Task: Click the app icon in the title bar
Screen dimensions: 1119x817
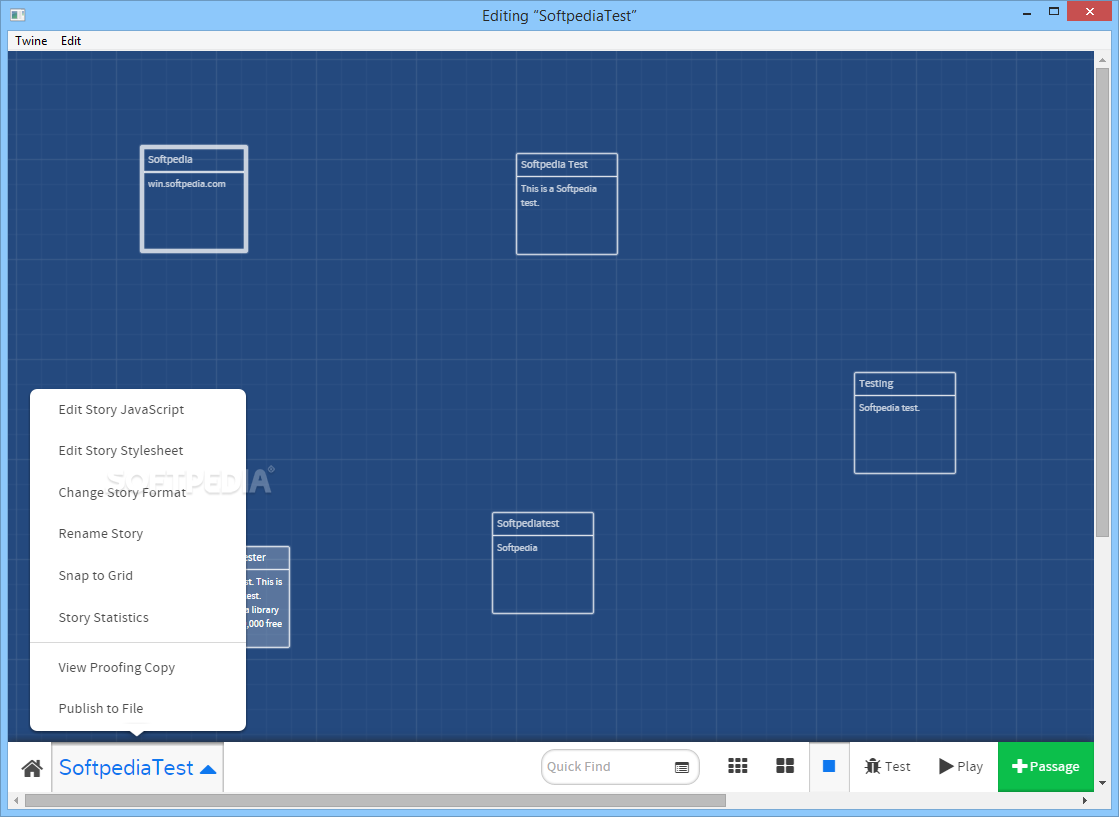Action: (18, 14)
